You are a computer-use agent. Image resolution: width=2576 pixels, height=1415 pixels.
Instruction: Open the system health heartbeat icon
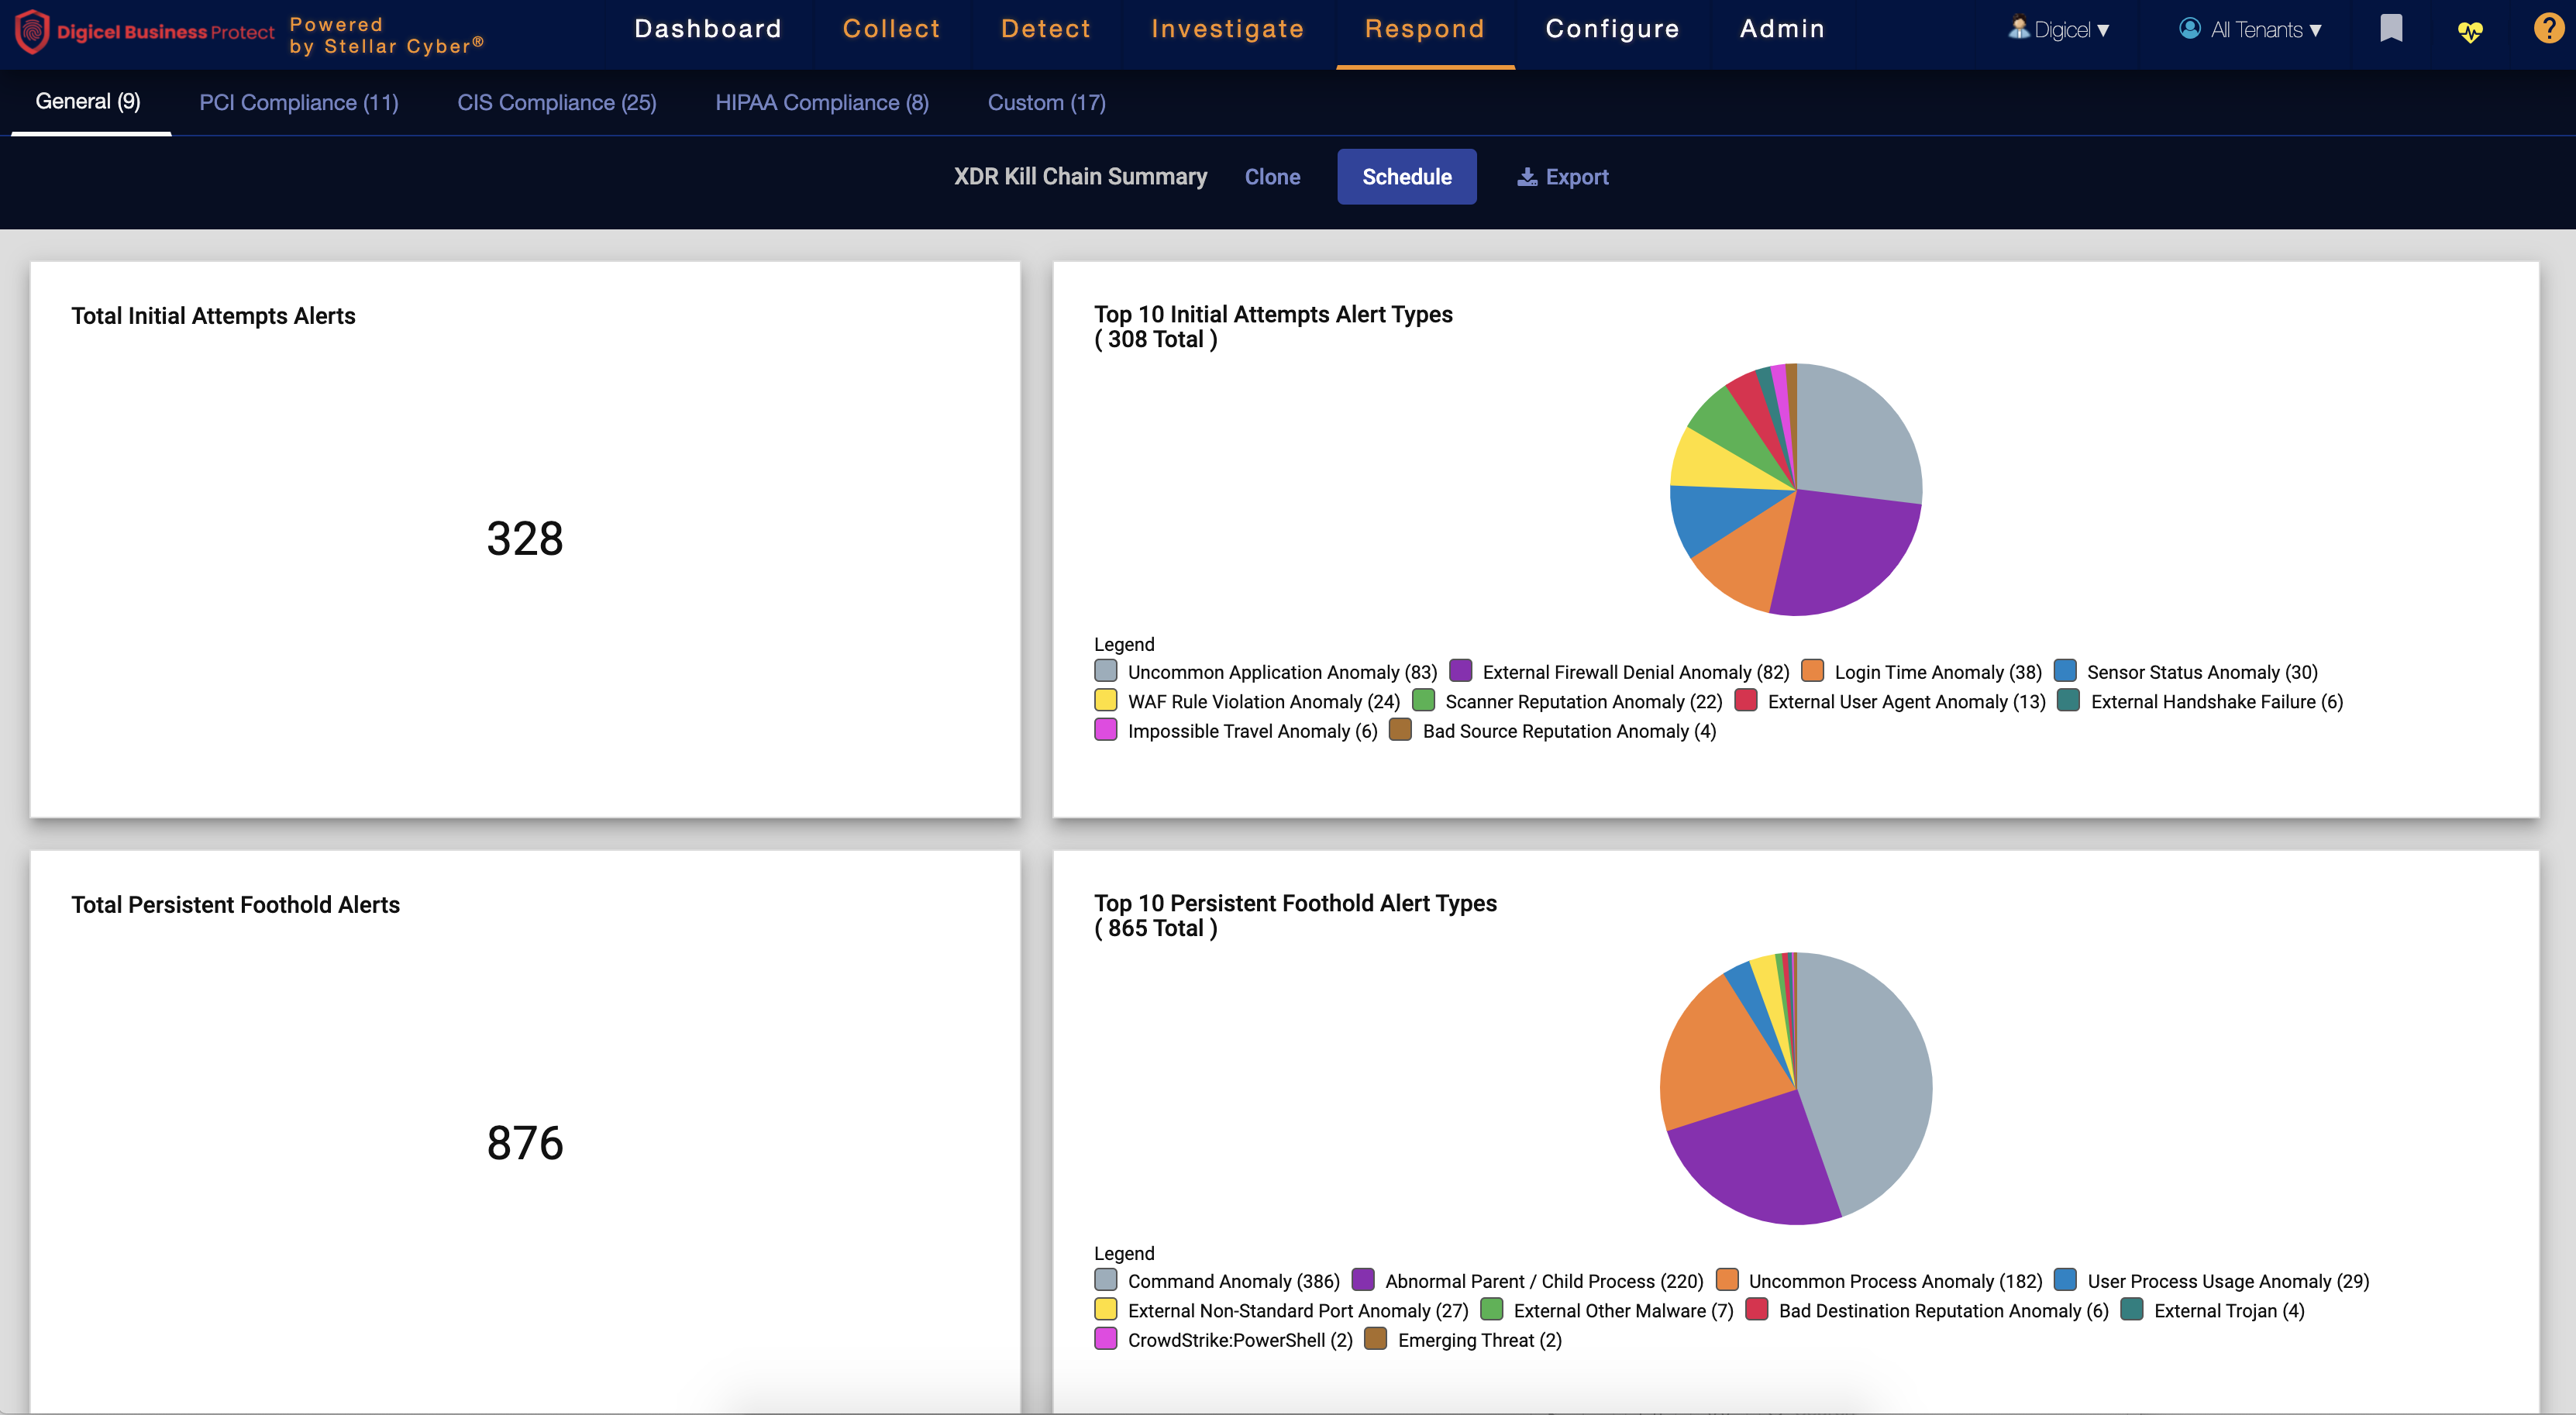pos(2470,31)
